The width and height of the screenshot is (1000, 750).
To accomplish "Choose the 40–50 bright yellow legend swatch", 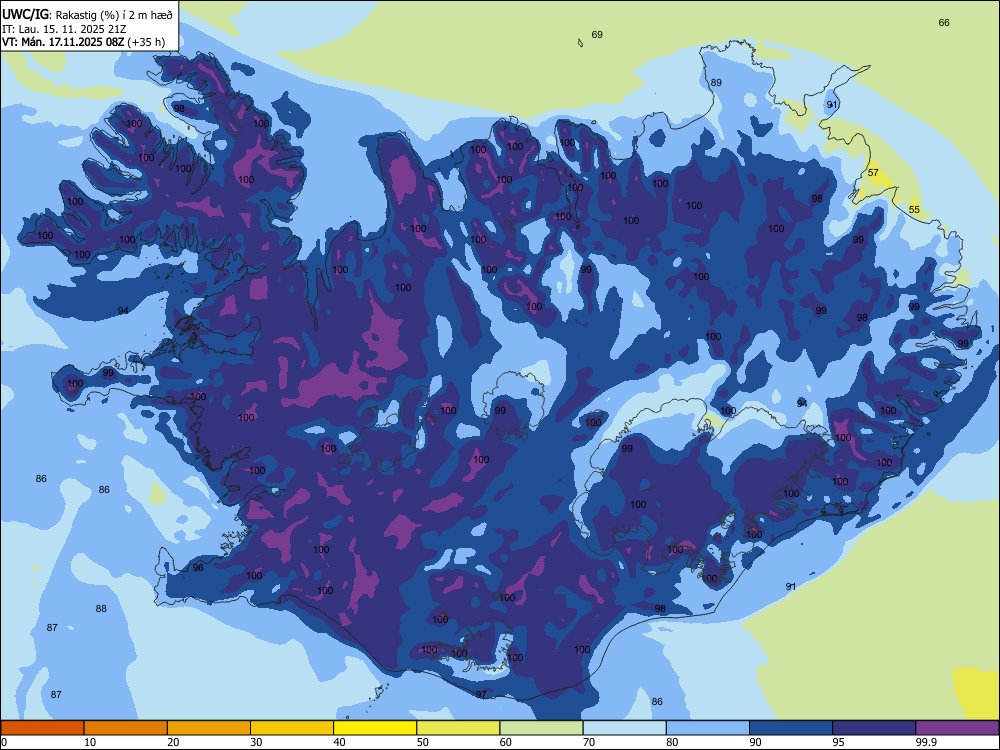I will click(x=375, y=728).
